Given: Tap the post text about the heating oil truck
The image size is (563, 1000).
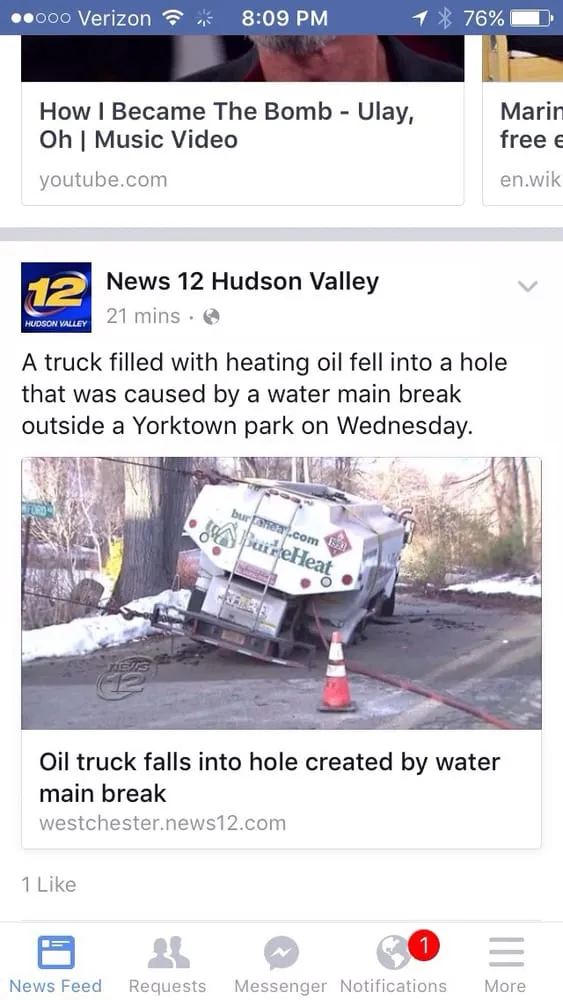Looking at the screenshot, I should (265, 394).
